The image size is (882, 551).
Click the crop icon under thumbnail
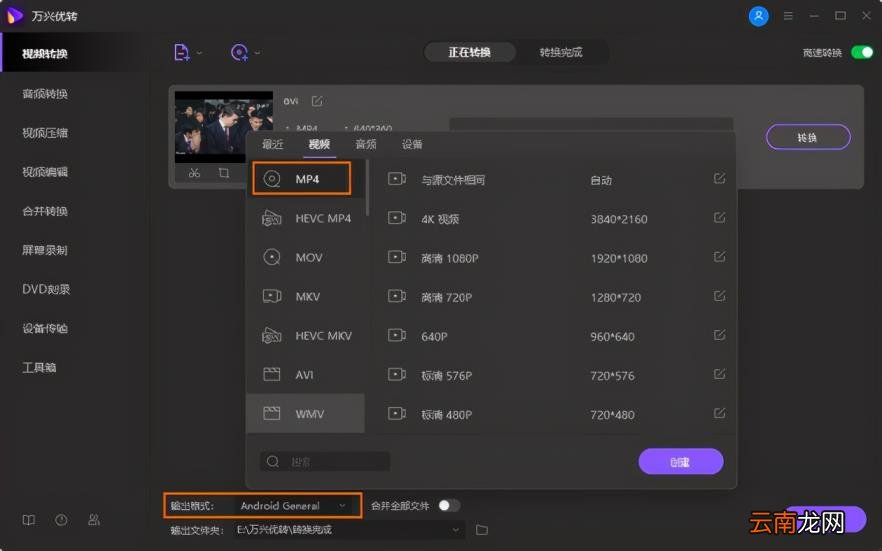coord(224,173)
